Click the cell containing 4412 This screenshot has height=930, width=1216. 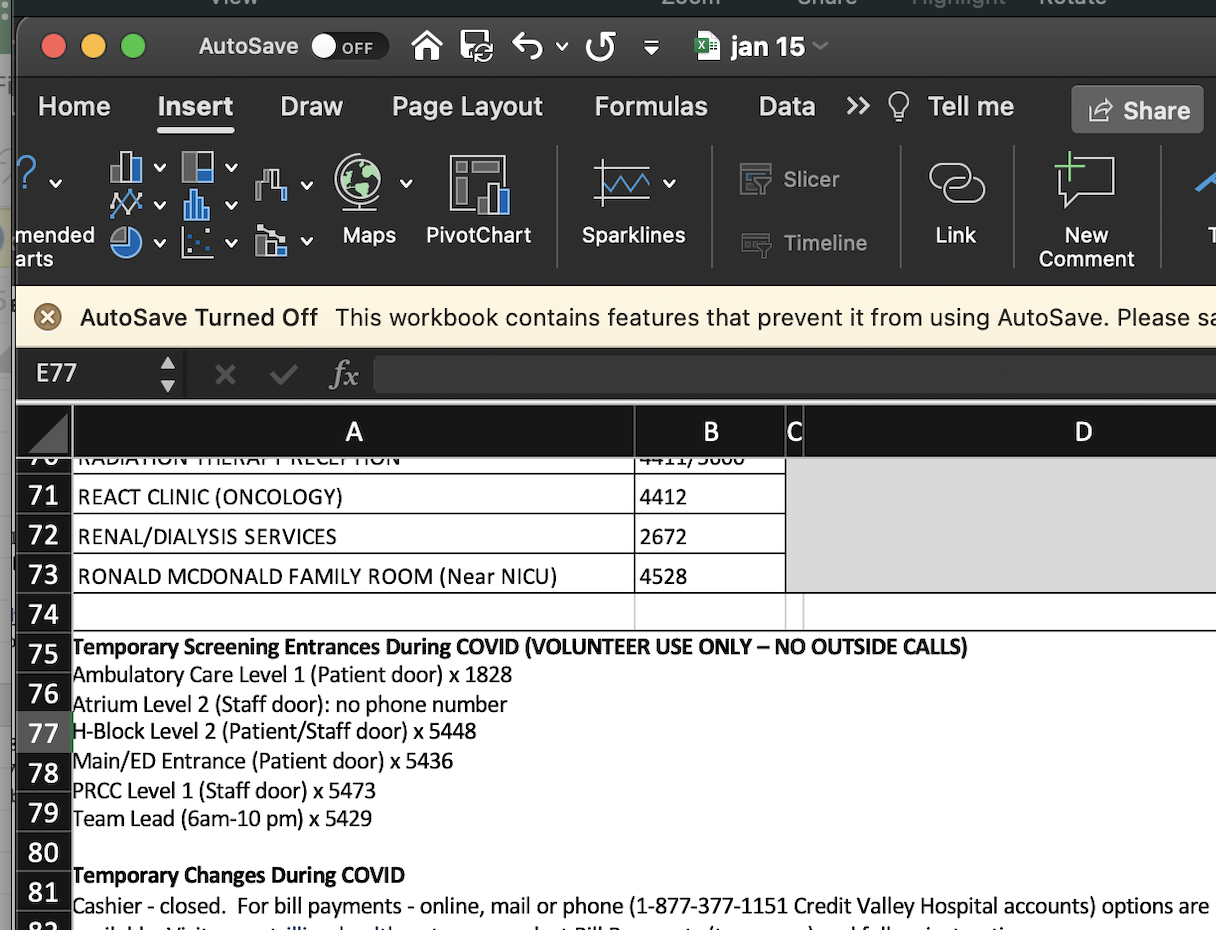click(x=710, y=496)
